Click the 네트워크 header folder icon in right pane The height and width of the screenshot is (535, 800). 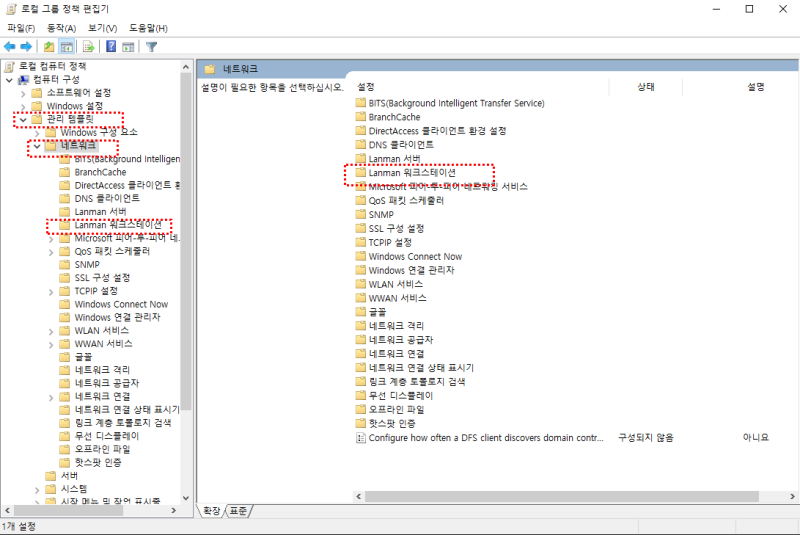[x=210, y=69]
